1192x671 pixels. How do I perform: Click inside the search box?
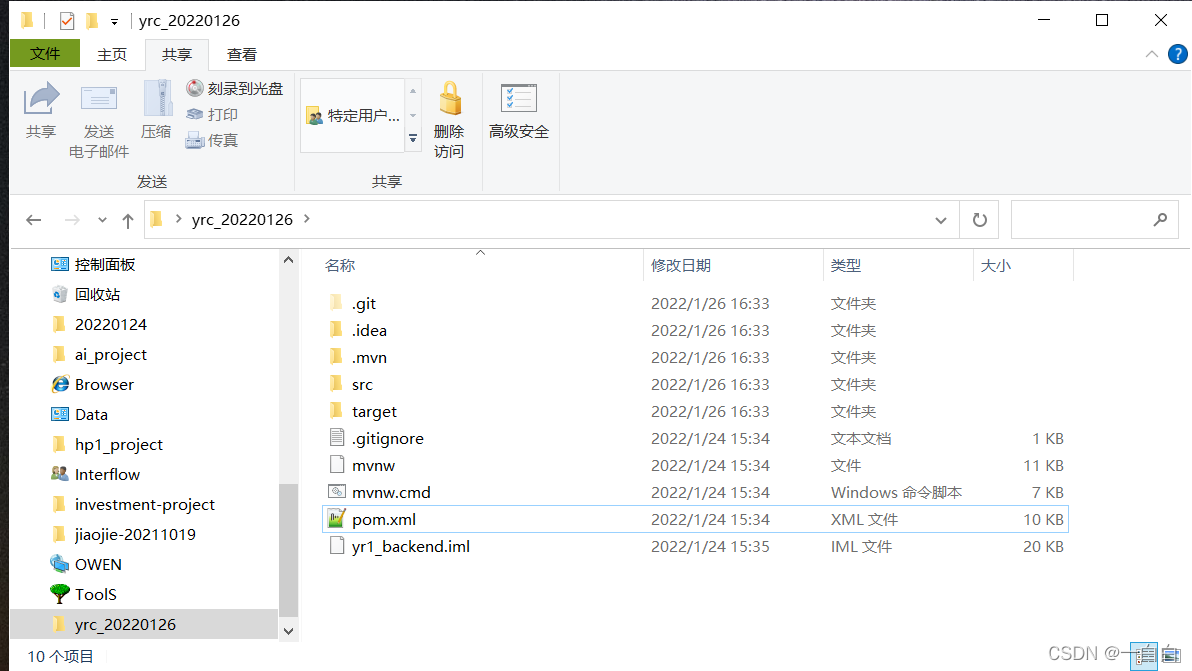[x=1090, y=219]
